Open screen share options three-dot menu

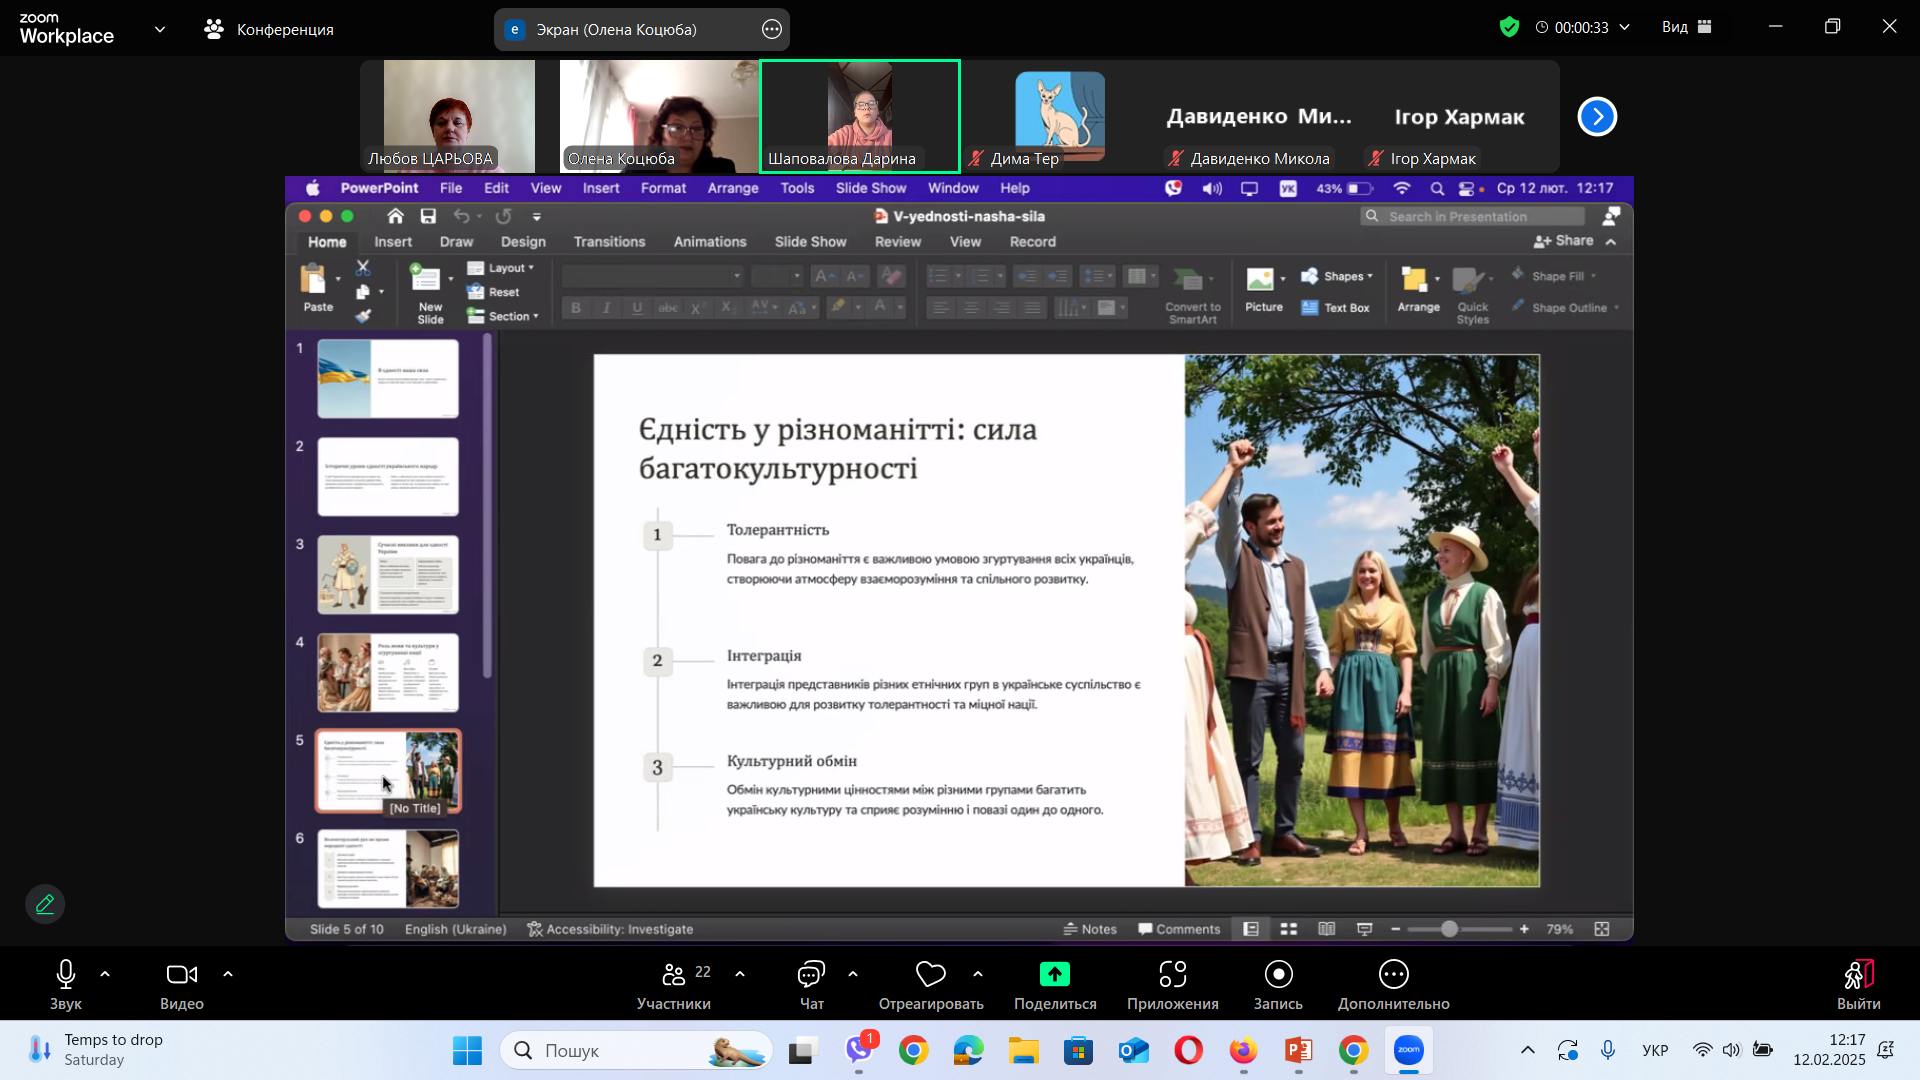pyautogui.click(x=771, y=30)
